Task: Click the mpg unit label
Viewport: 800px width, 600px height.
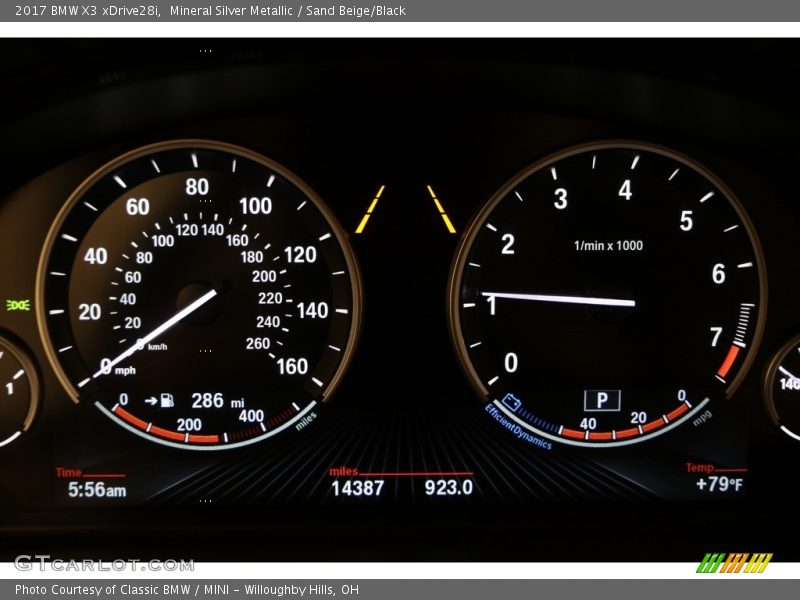Action: (703, 417)
